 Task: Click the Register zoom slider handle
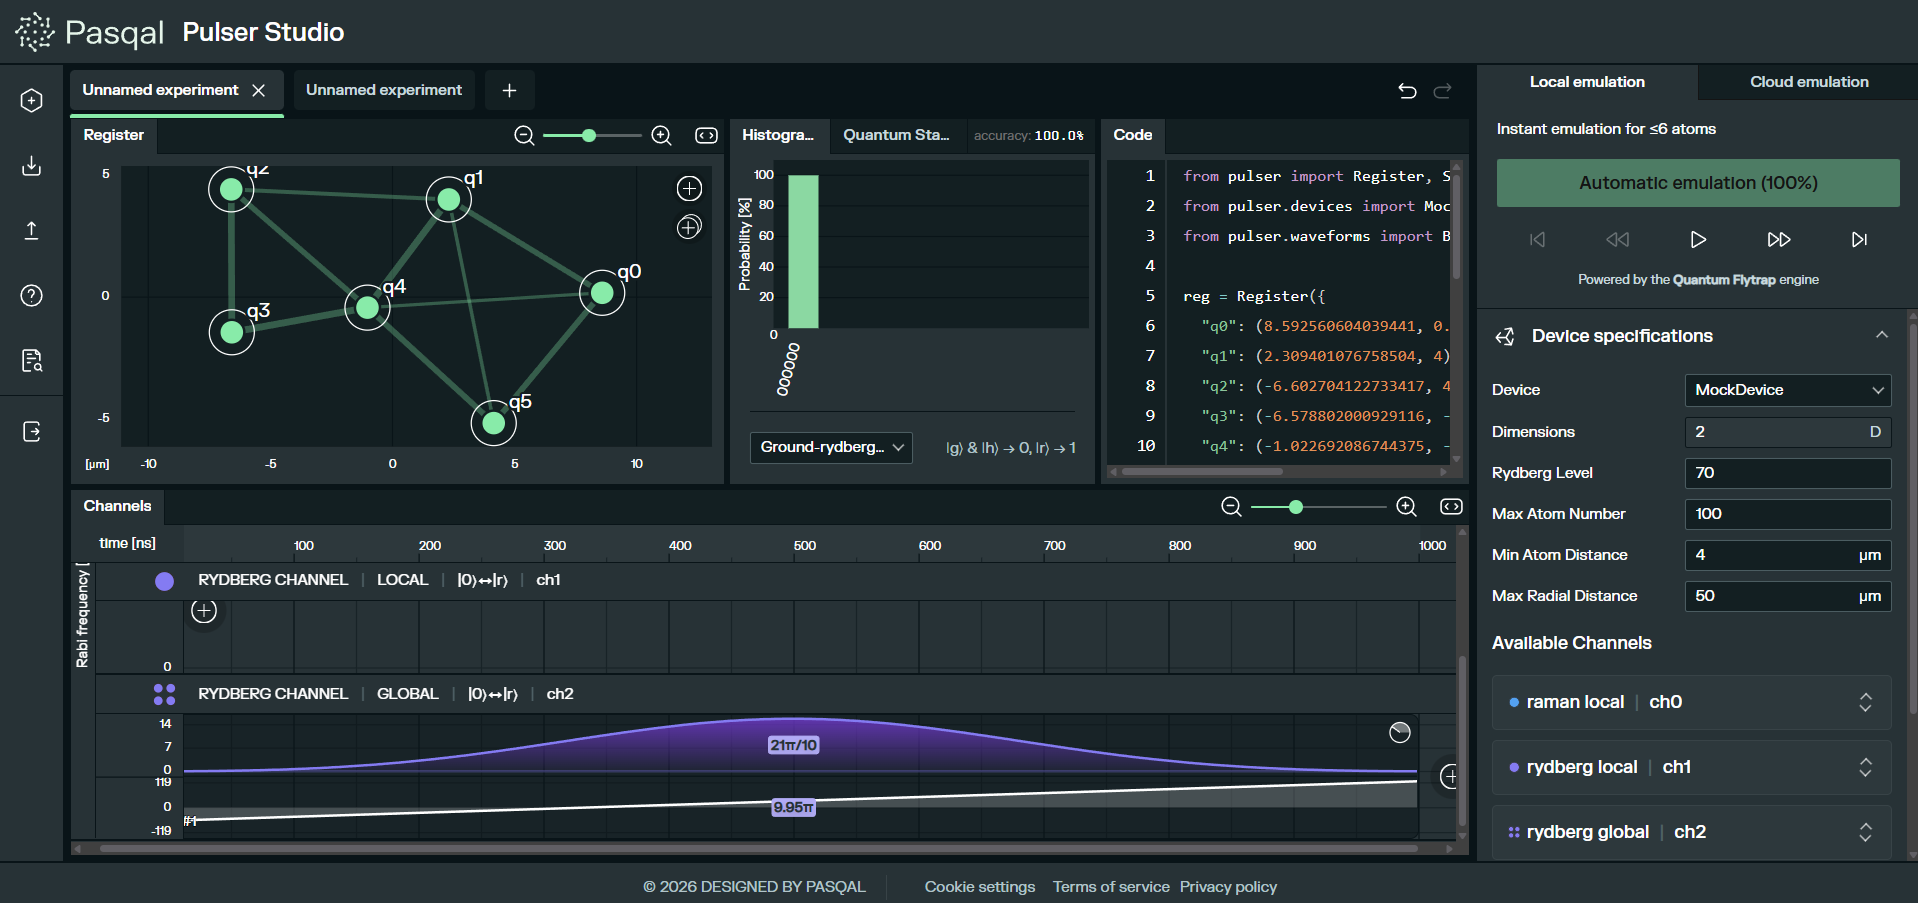[x=589, y=135]
